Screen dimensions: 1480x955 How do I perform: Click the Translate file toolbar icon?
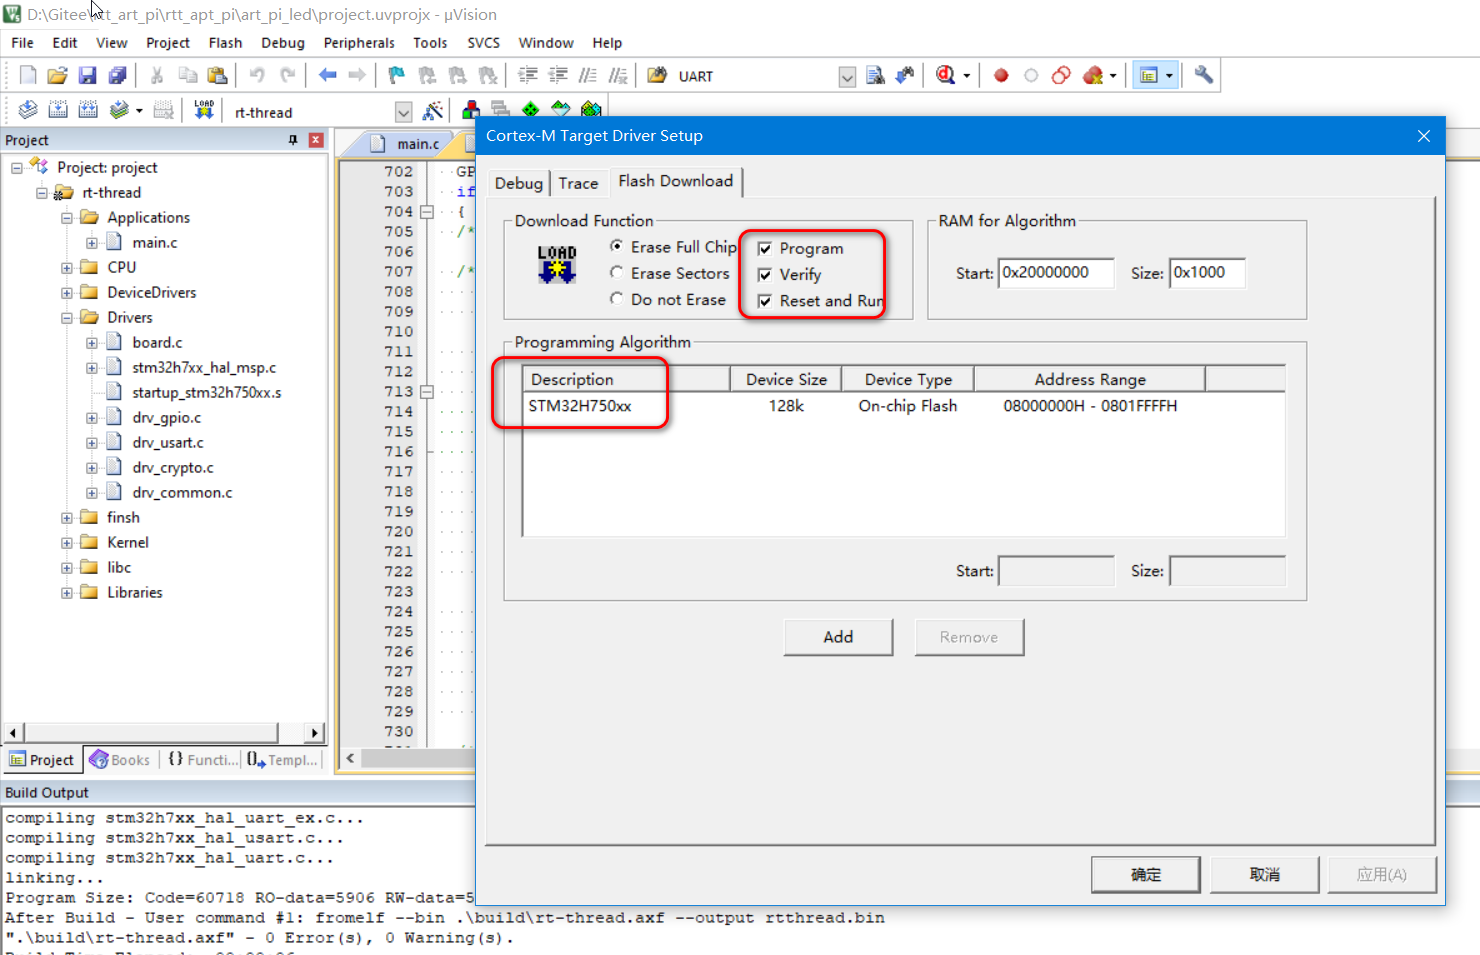(28, 110)
